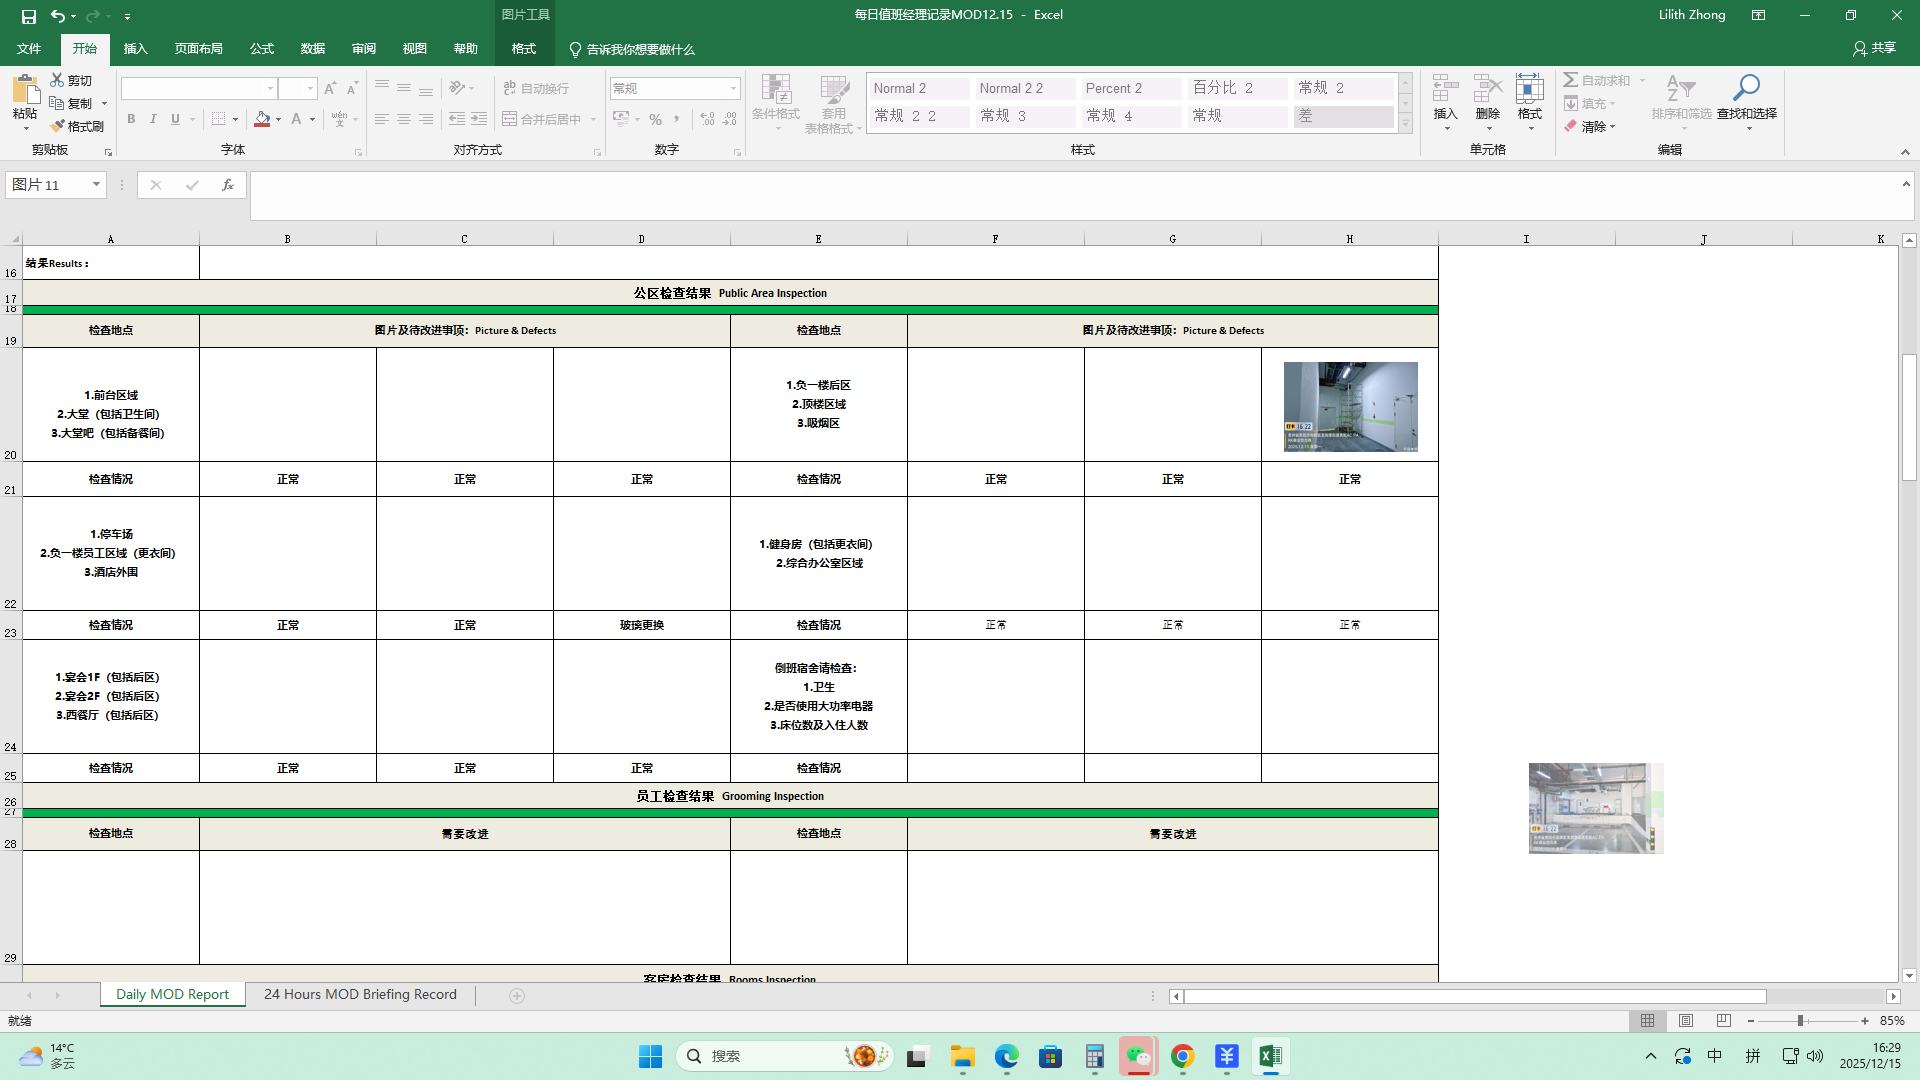
Task: Toggle italic formatting
Action: coord(153,119)
